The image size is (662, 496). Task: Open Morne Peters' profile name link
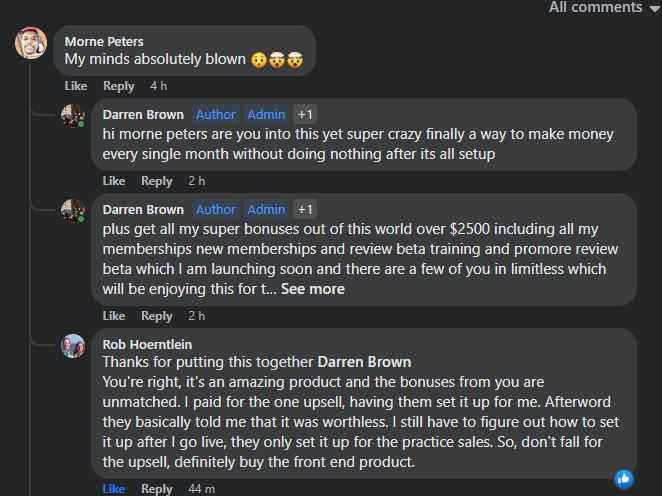tap(104, 41)
